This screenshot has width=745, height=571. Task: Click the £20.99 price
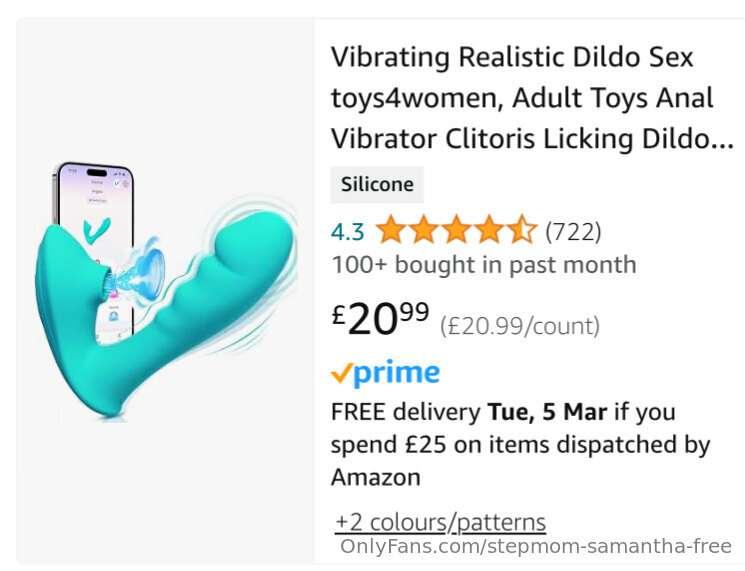381,318
